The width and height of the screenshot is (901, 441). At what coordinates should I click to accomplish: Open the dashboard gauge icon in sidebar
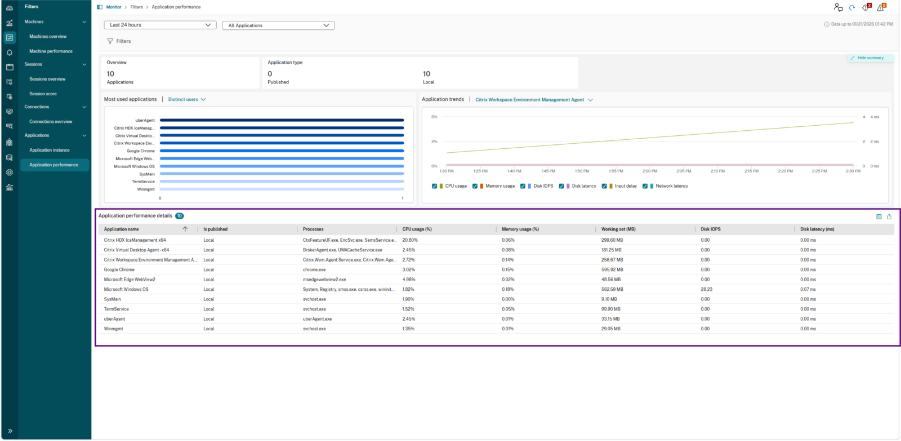pos(9,8)
